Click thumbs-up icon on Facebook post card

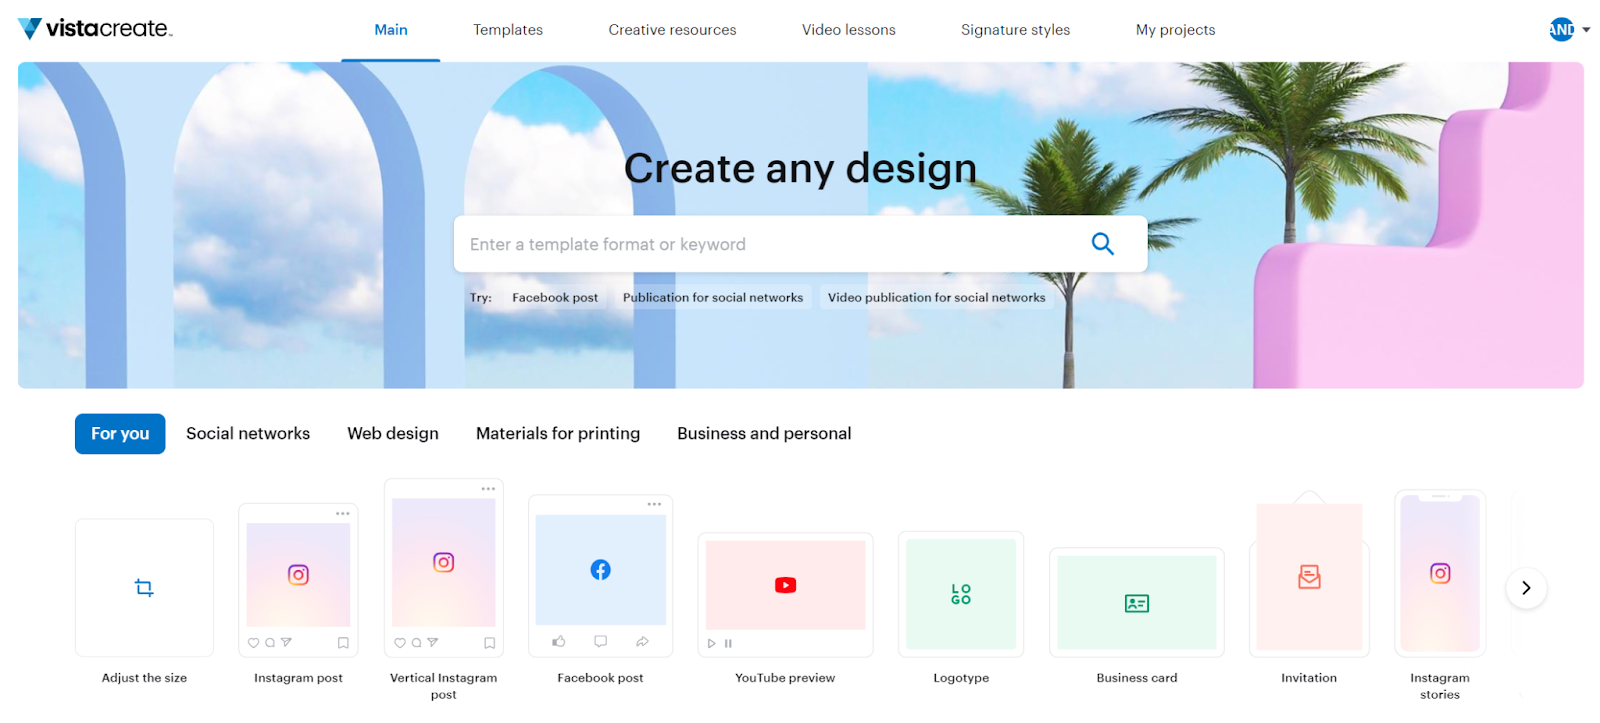[x=559, y=641]
